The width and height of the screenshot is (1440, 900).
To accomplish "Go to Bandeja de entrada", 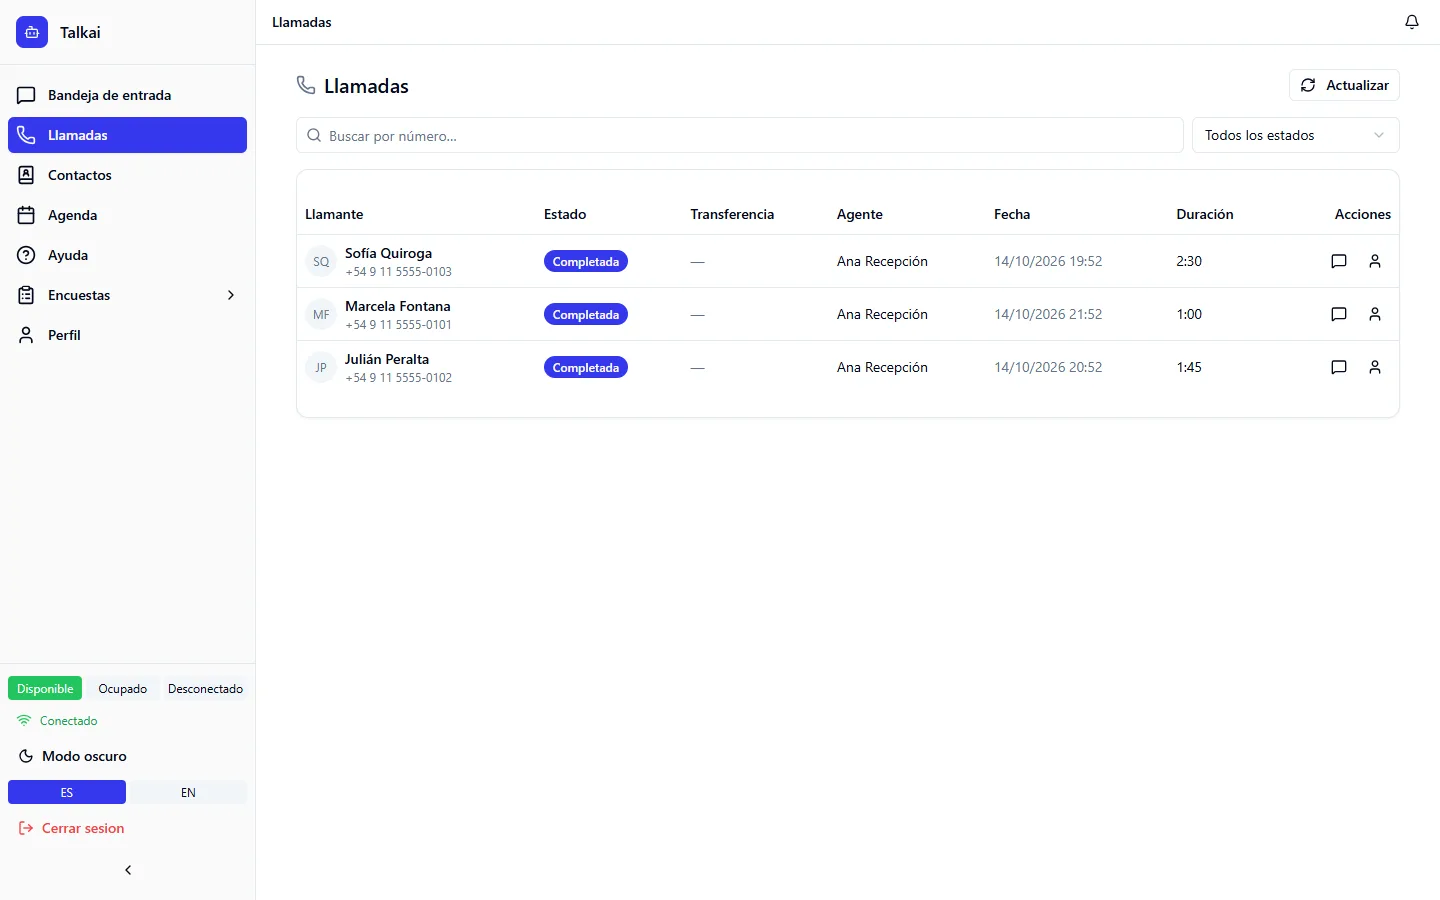I will (127, 95).
